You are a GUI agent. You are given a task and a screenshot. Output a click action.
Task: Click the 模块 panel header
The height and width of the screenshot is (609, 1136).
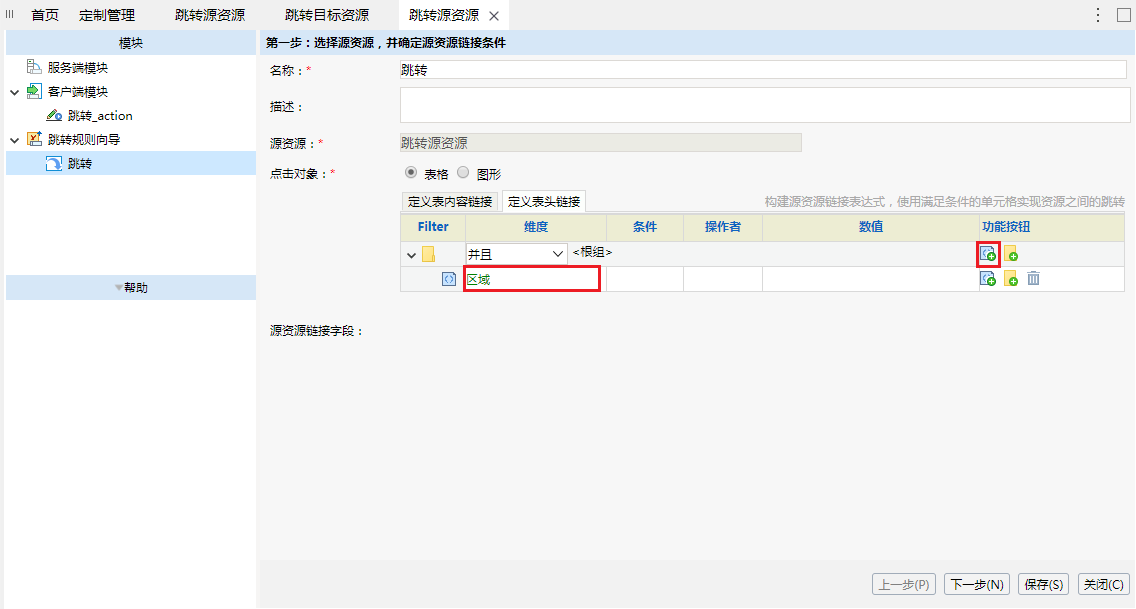point(130,43)
